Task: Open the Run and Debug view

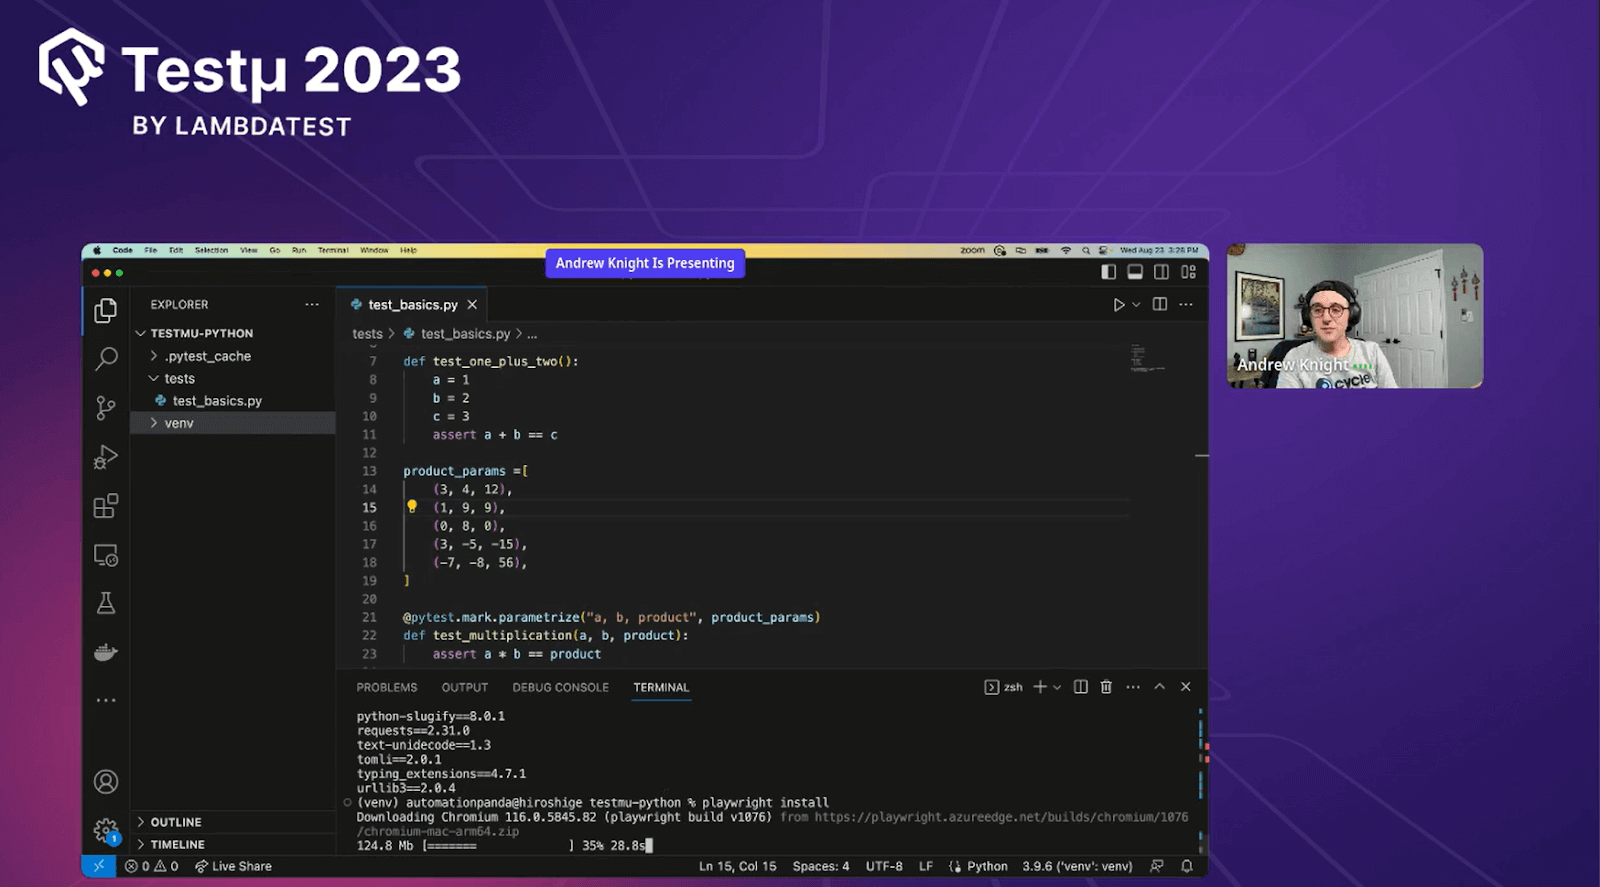Action: pyautogui.click(x=105, y=457)
